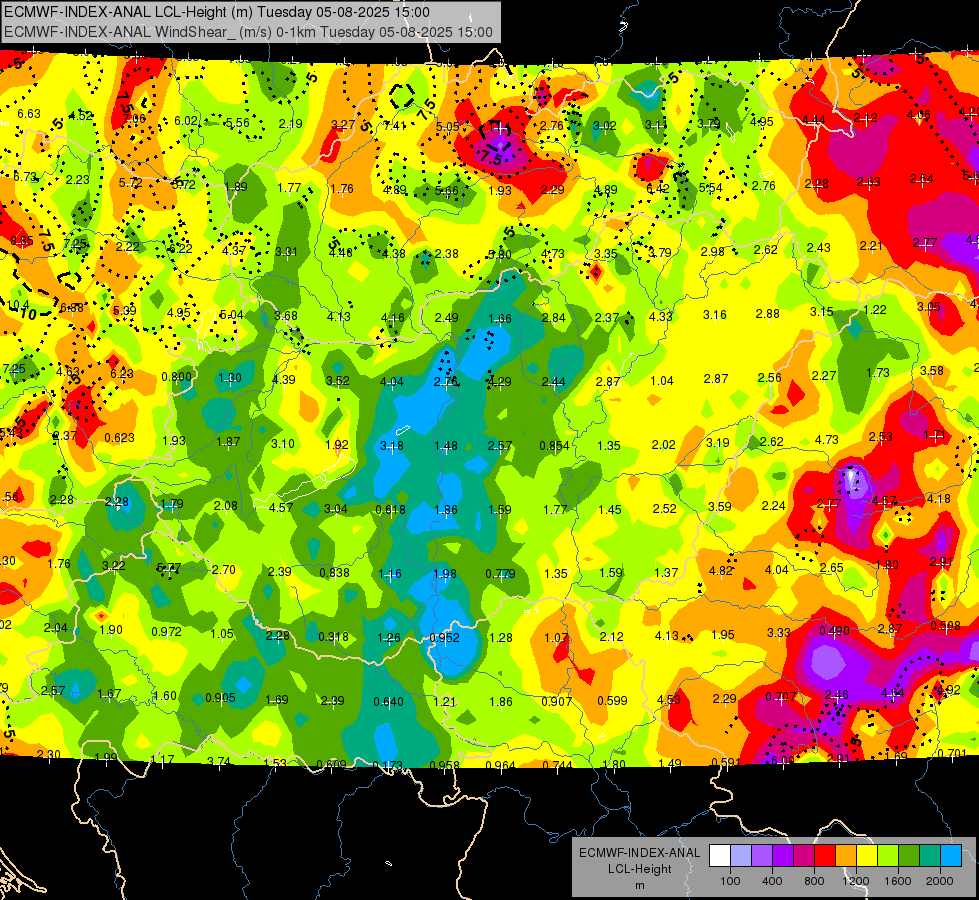Click the light lavender legend swatch
This screenshot has width=979, height=900.
point(741,856)
